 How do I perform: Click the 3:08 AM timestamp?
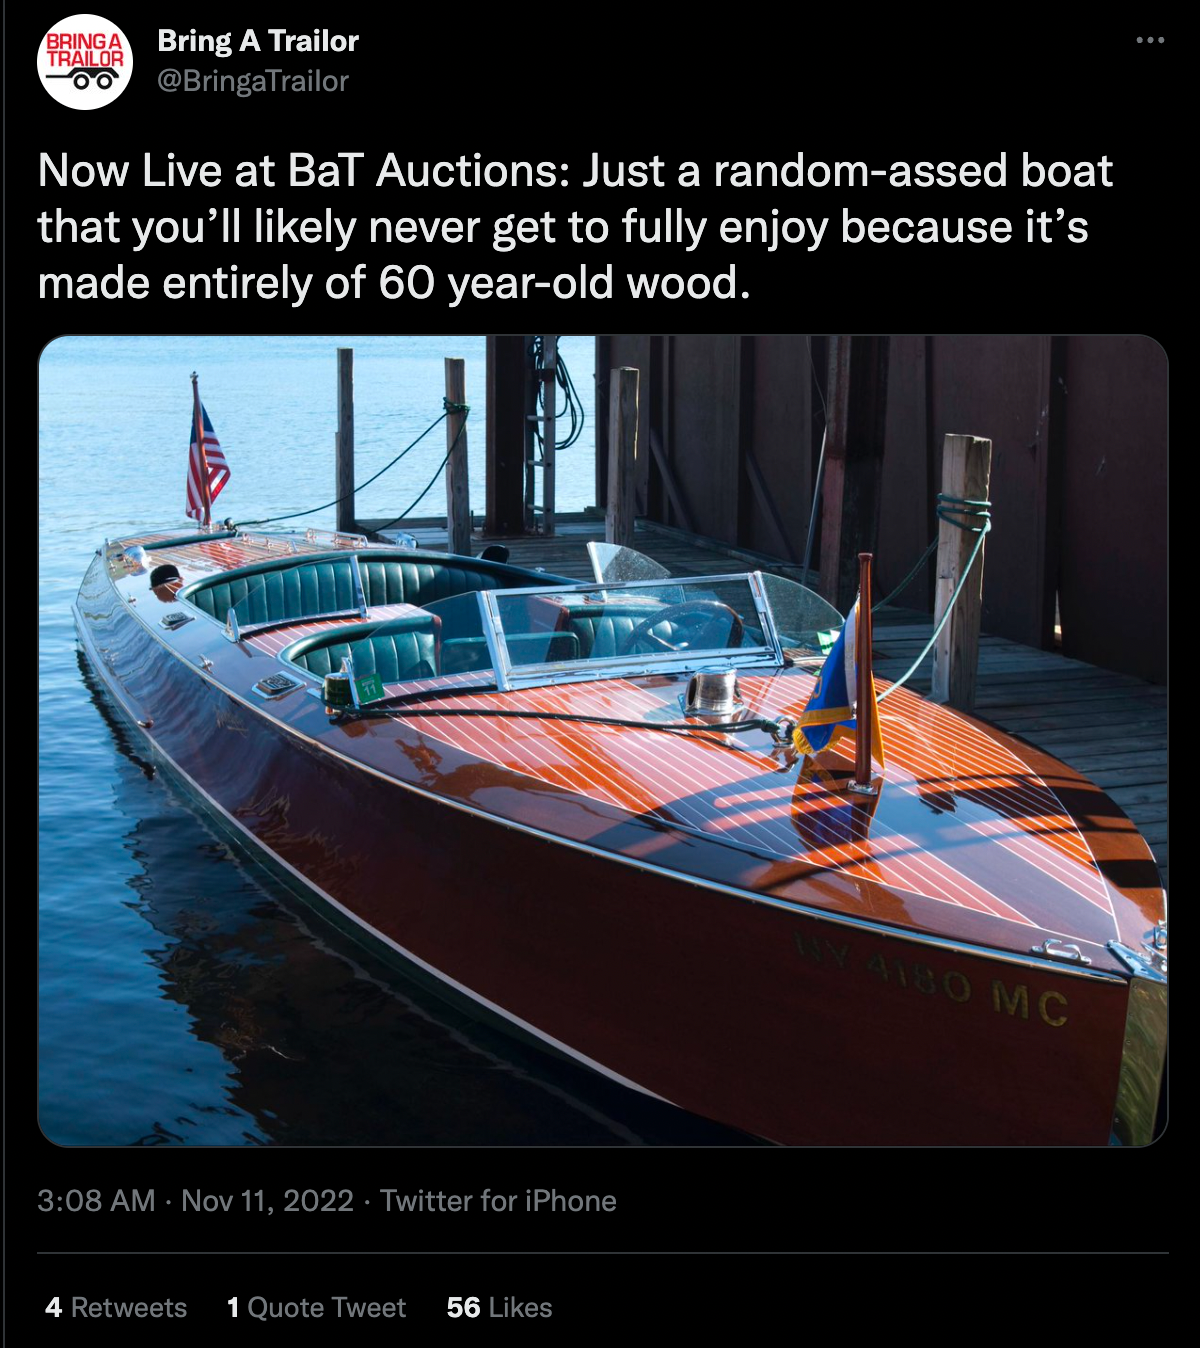click(x=96, y=1201)
